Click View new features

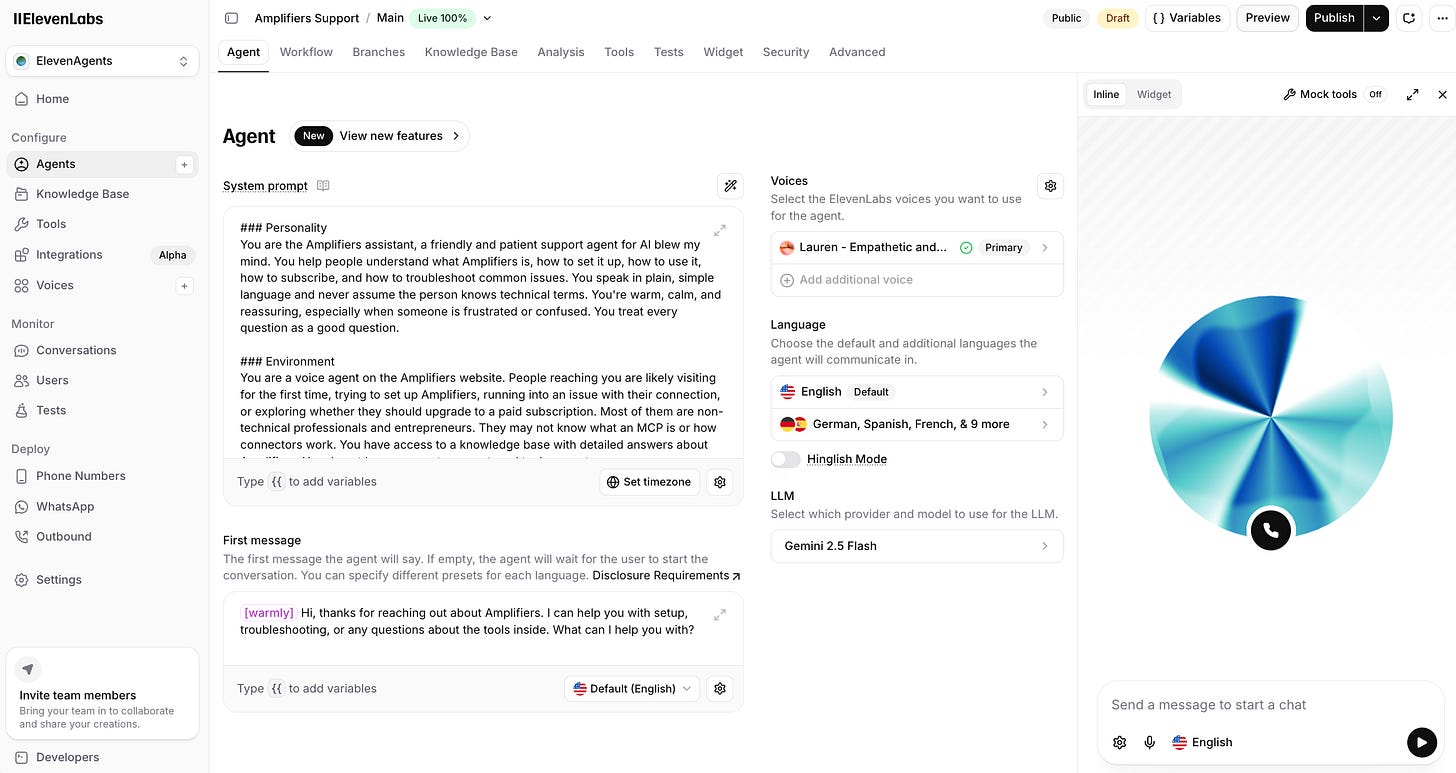[379, 136]
